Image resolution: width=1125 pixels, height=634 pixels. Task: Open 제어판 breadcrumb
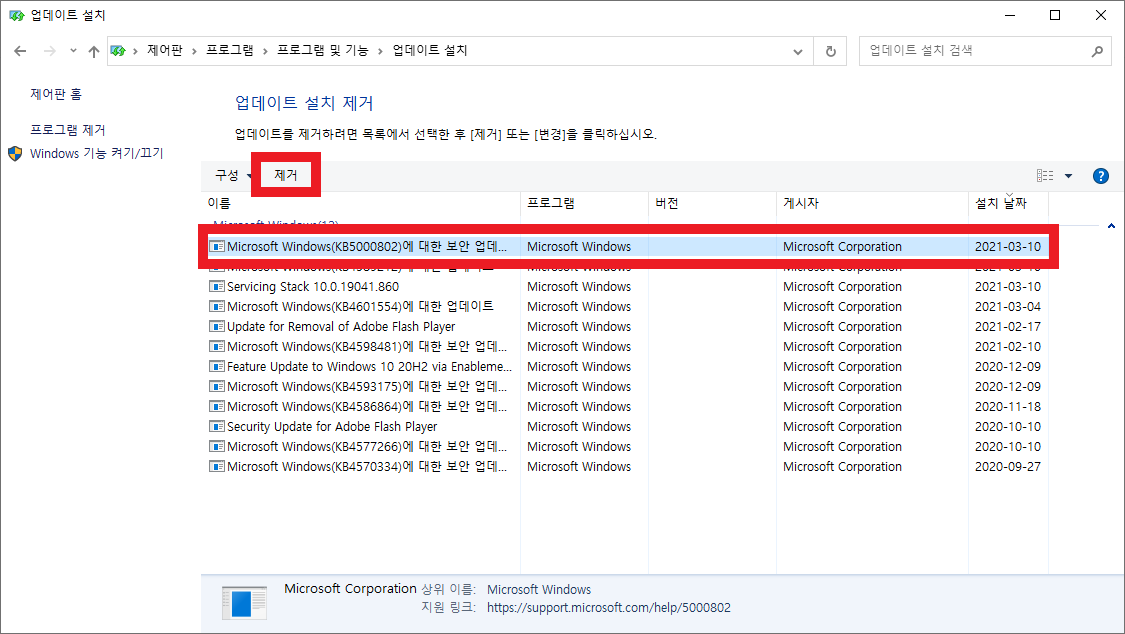click(x=165, y=50)
